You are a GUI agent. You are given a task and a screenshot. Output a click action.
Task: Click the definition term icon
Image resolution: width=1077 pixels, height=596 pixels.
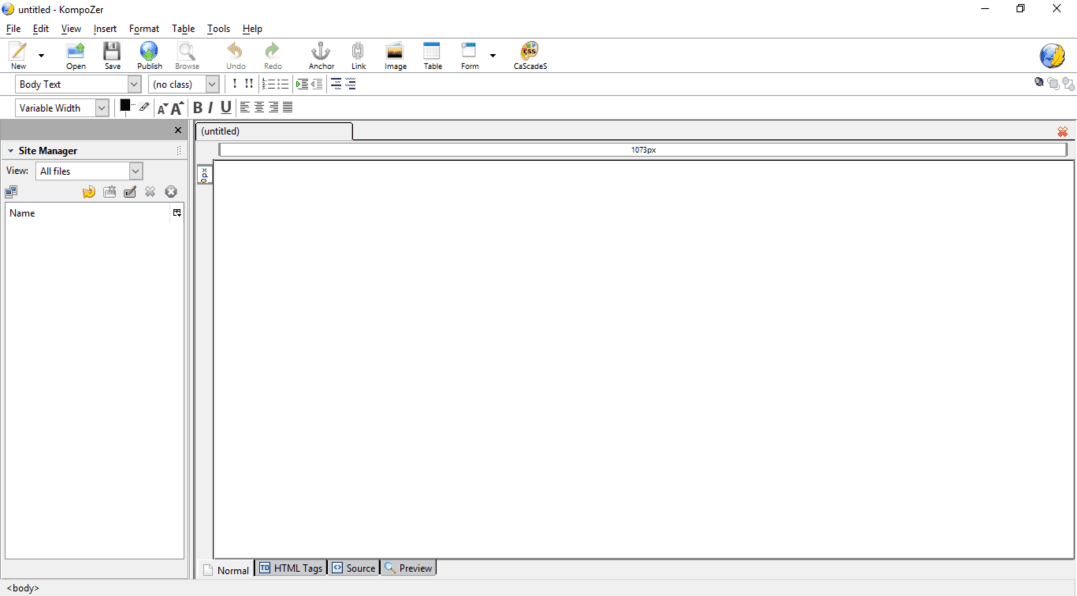(x=336, y=84)
